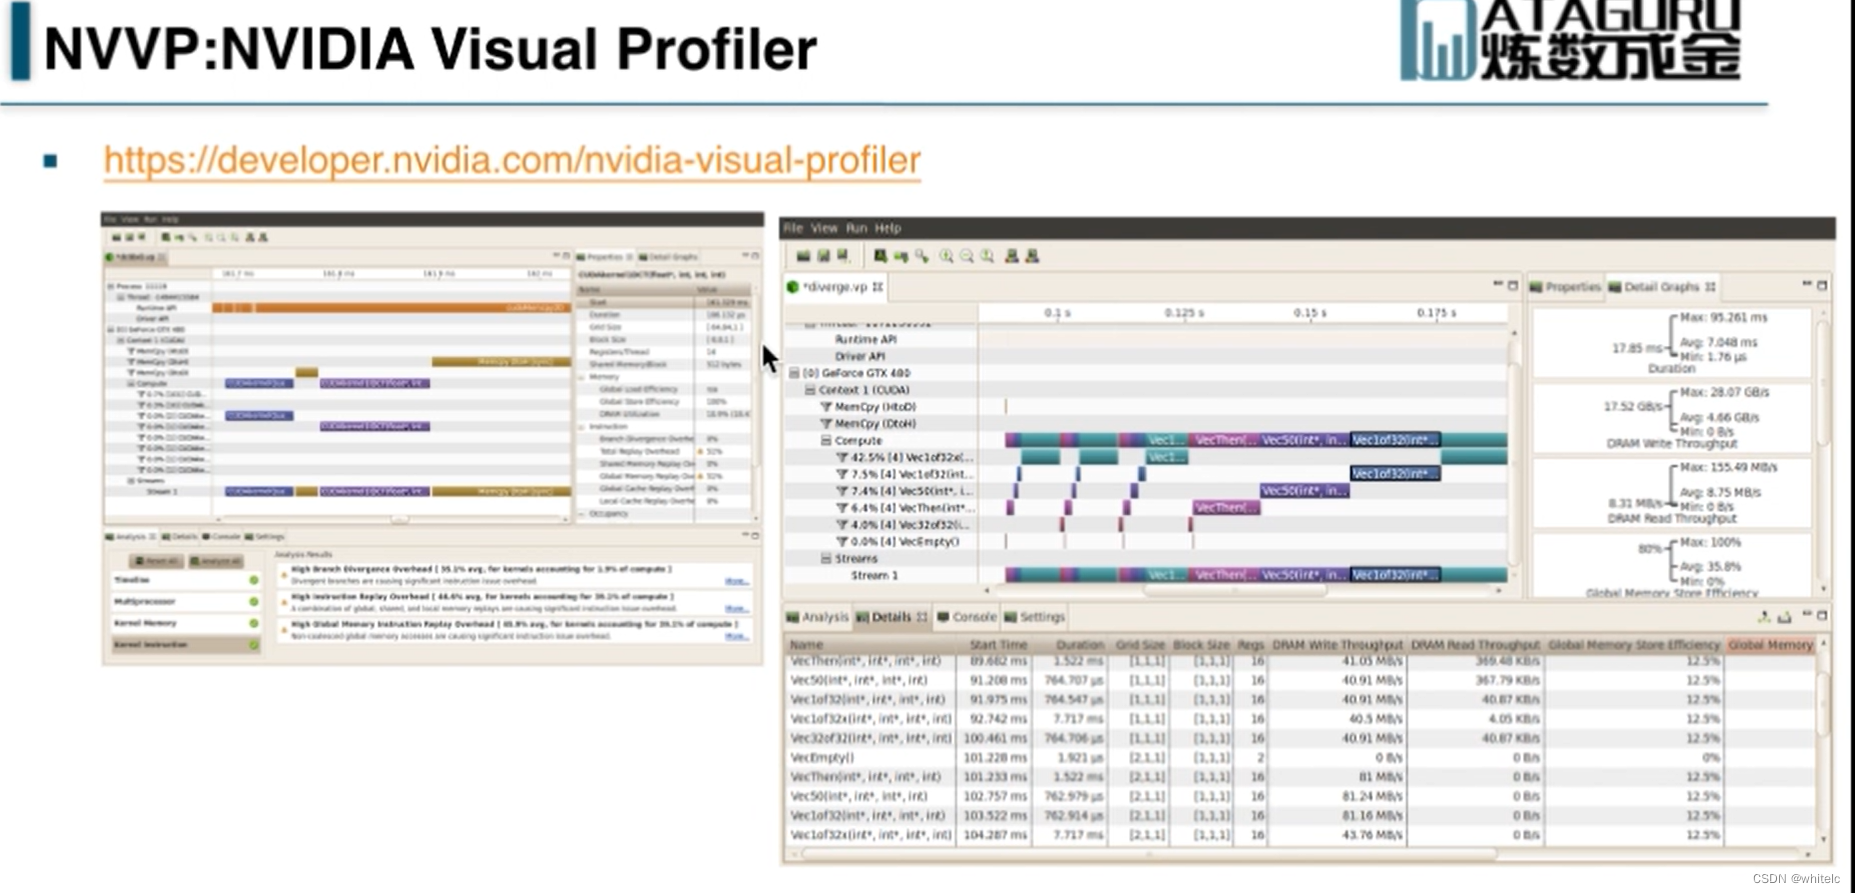Sort table by DRAM Write Throughput column
This screenshot has width=1855, height=893.
pyautogui.click(x=1337, y=645)
